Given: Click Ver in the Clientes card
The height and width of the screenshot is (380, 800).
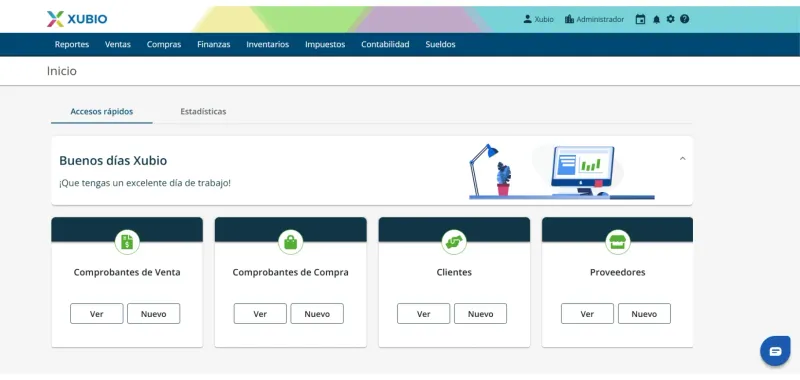Looking at the screenshot, I should (x=423, y=314).
